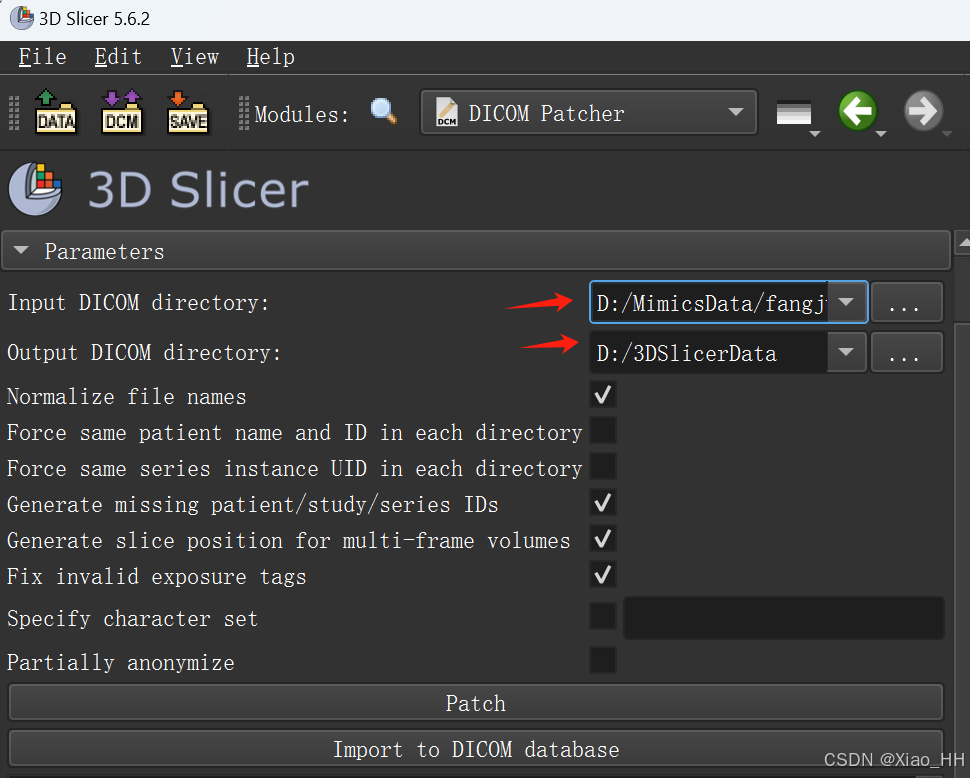This screenshot has width=970, height=778.
Task: Open the DCM load DICOM icon
Action: 122,112
